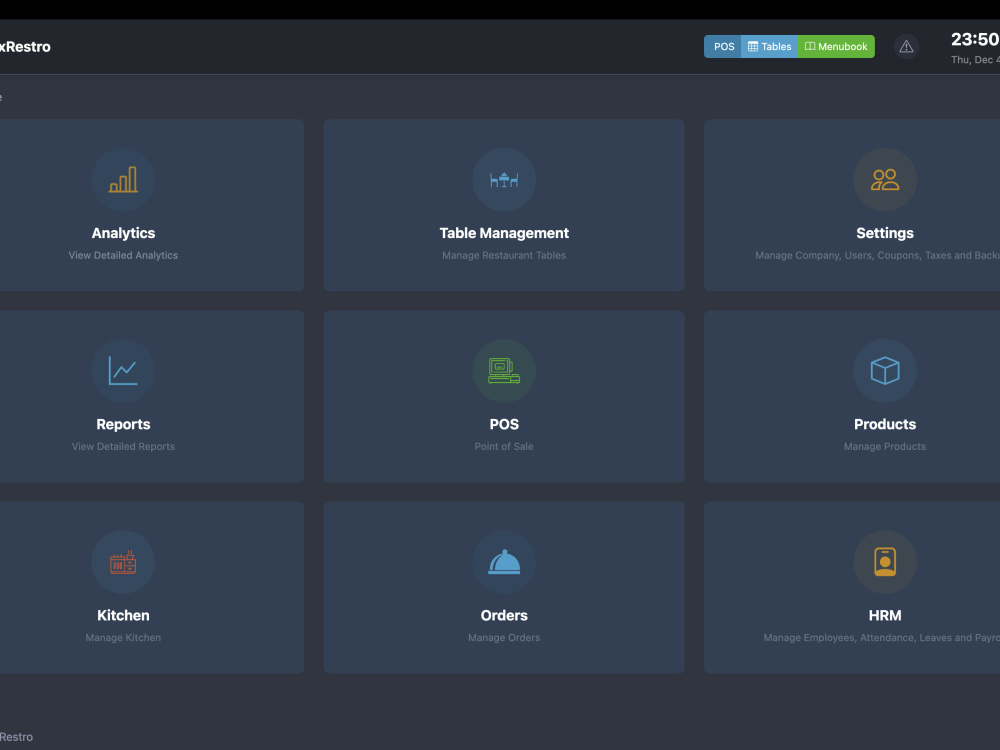Click the HRM card title
The height and width of the screenshot is (750, 1000).
tap(885, 615)
